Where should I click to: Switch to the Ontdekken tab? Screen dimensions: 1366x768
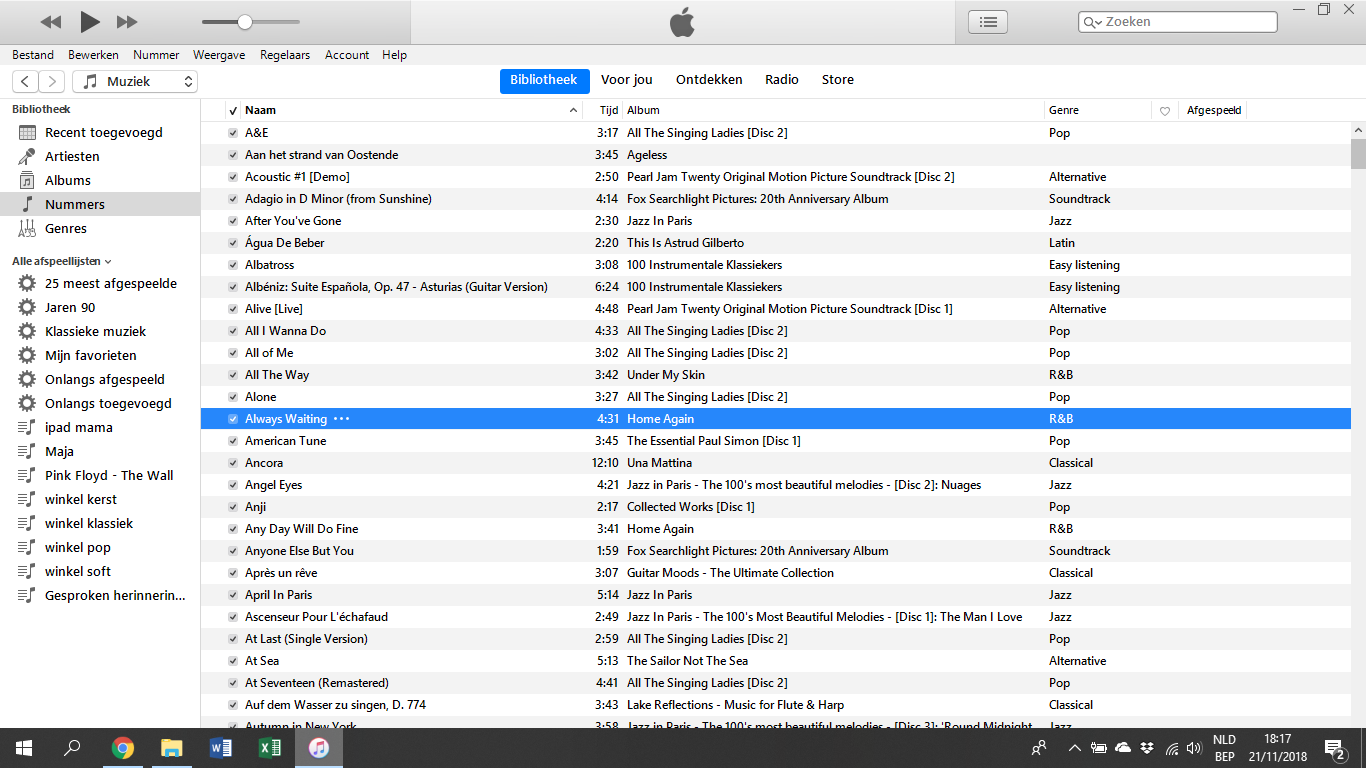709,80
